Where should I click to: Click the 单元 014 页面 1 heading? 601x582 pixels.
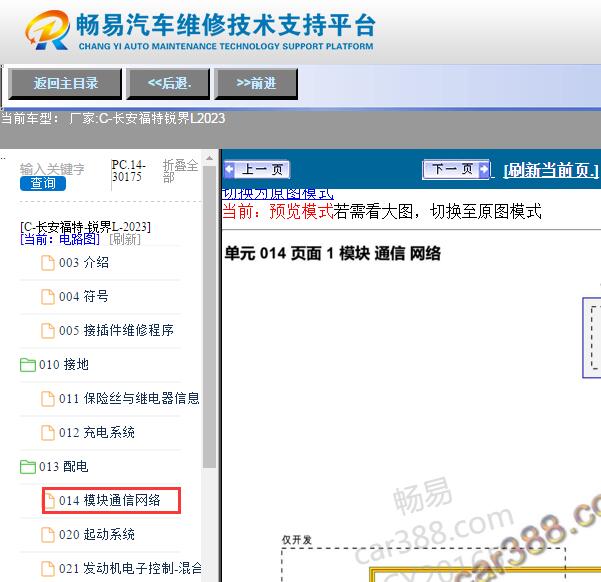pyautogui.click(x=332, y=254)
